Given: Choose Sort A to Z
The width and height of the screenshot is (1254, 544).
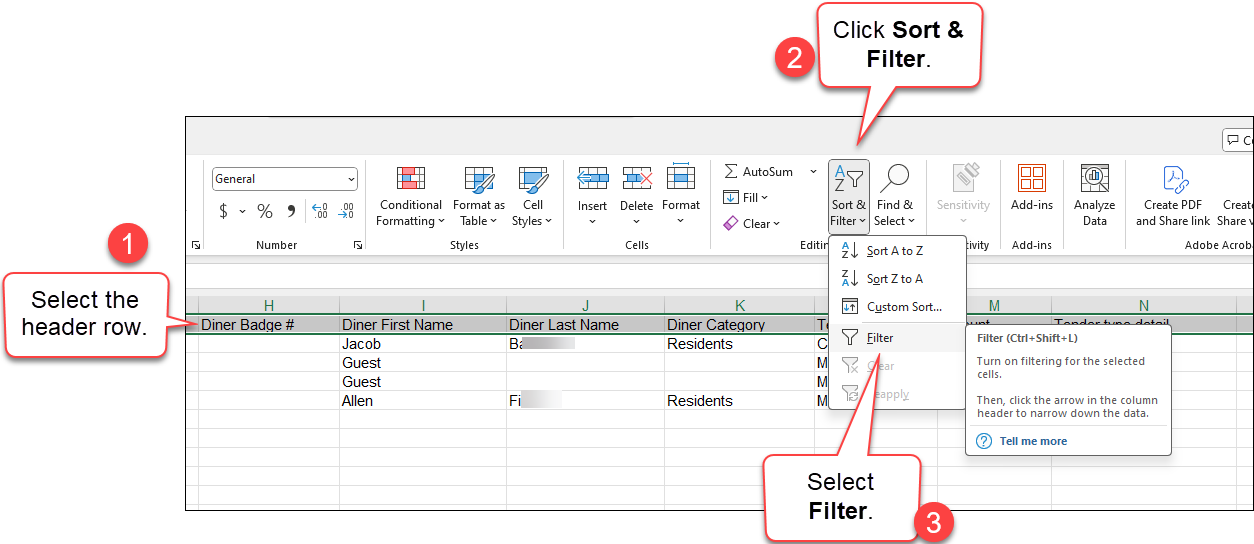Looking at the screenshot, I should coord(897,251).
